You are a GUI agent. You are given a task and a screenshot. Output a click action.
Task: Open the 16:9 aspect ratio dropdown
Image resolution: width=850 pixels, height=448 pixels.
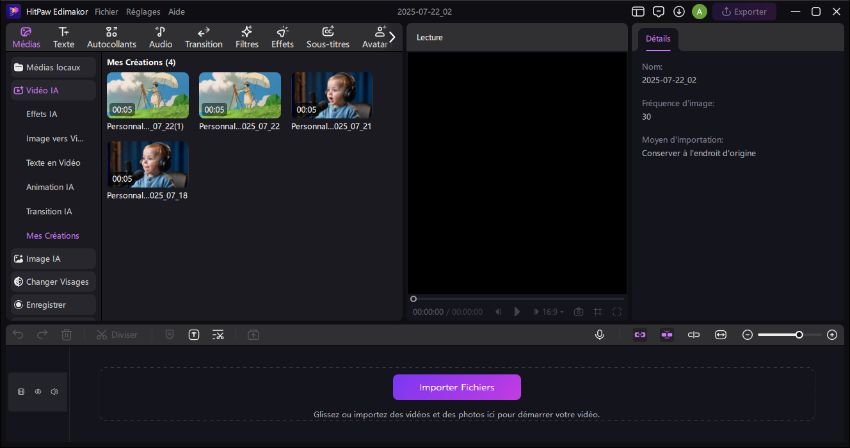pyautogui.click(x=553, y=312)
